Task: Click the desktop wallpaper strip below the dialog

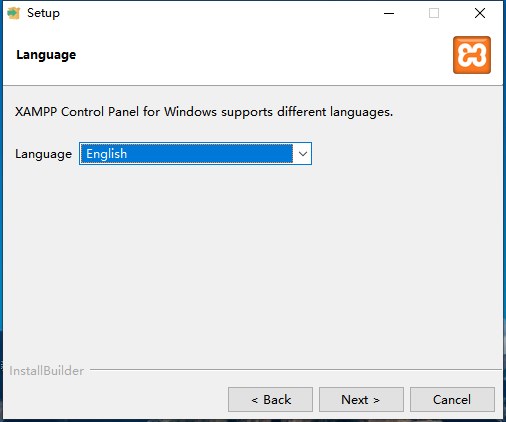Action: pos(253,420)
